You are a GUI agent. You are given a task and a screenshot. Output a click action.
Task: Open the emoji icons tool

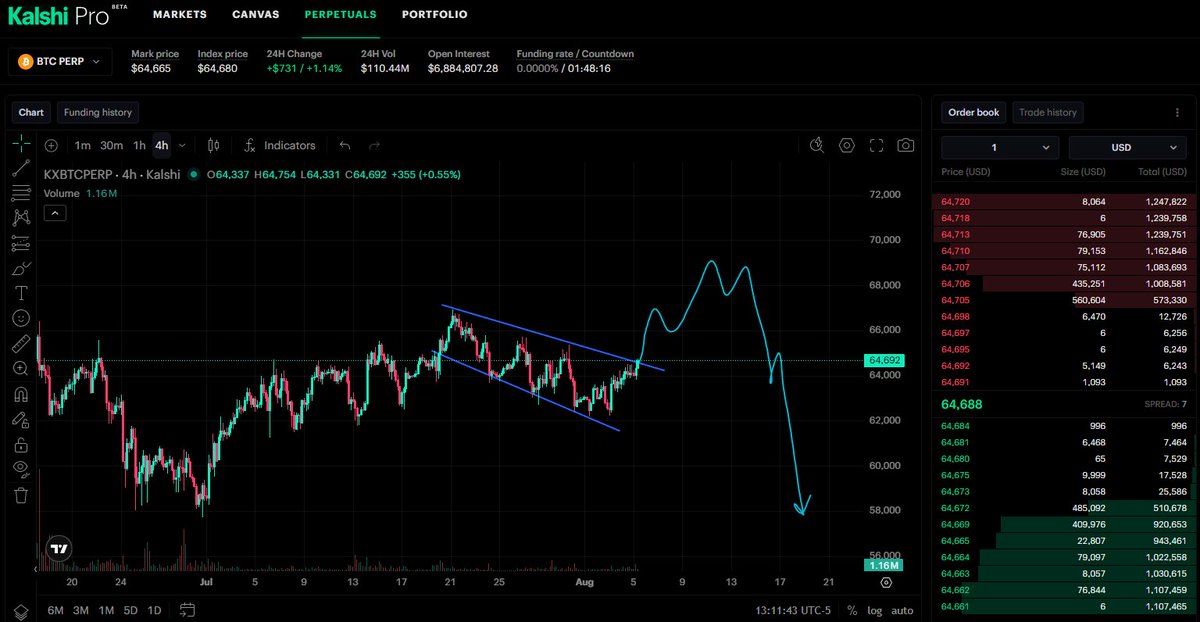tap(21, 318)
